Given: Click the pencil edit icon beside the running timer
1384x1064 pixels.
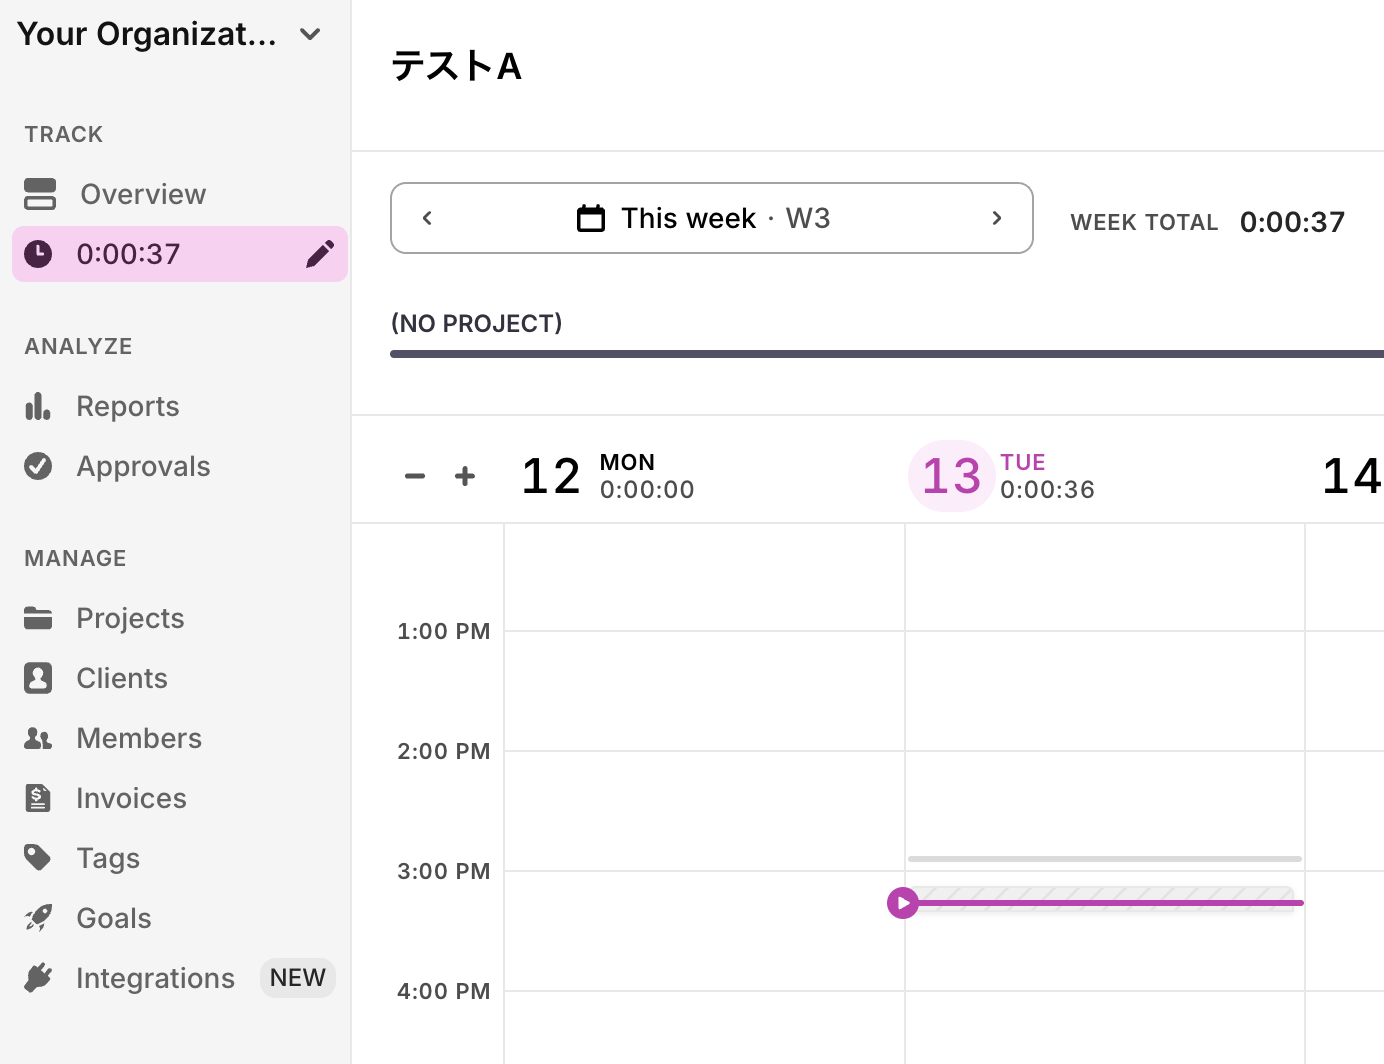Looking at the screenshot, I should (319, 254).
